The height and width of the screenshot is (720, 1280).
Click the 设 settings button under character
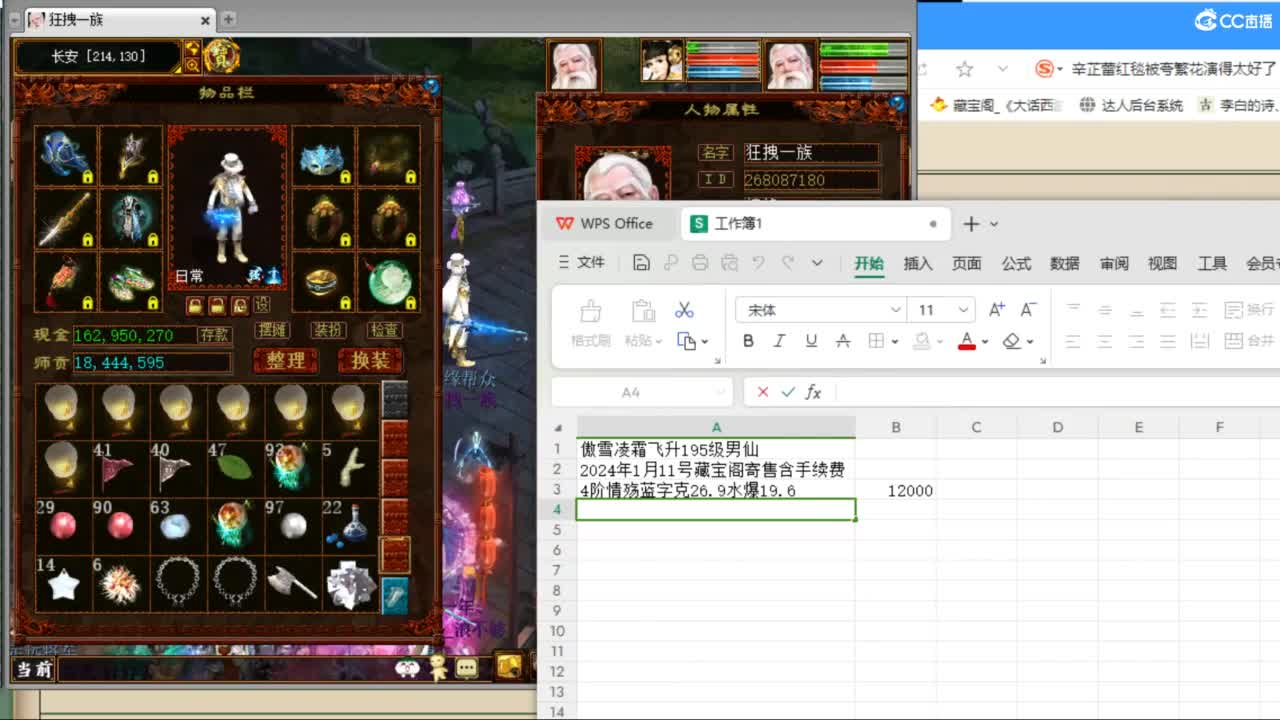pos(261,305)
